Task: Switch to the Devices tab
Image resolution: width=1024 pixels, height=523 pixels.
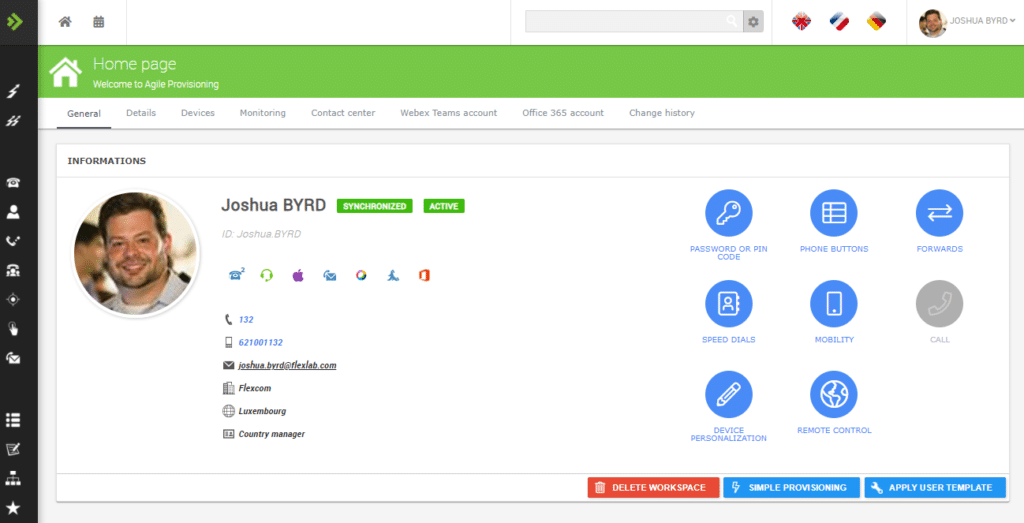Action: pyautogui.click(x=197, y=113)
